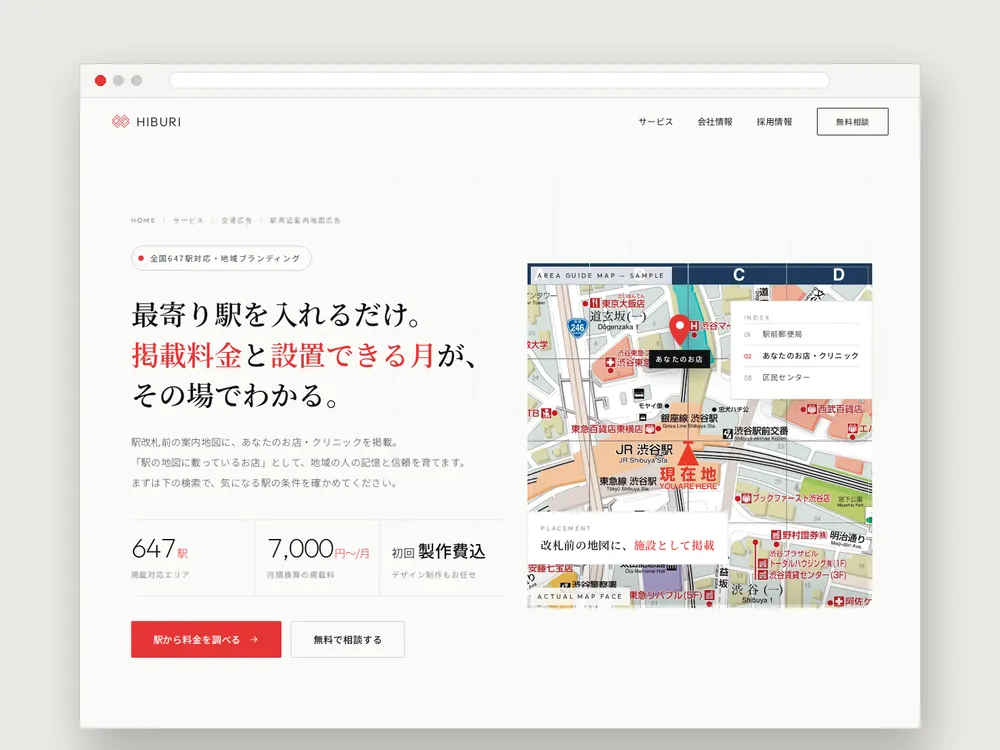Screen dimensions: 1000x750
Task: Click the あなたのお店 map label
Action: [679, 359]
